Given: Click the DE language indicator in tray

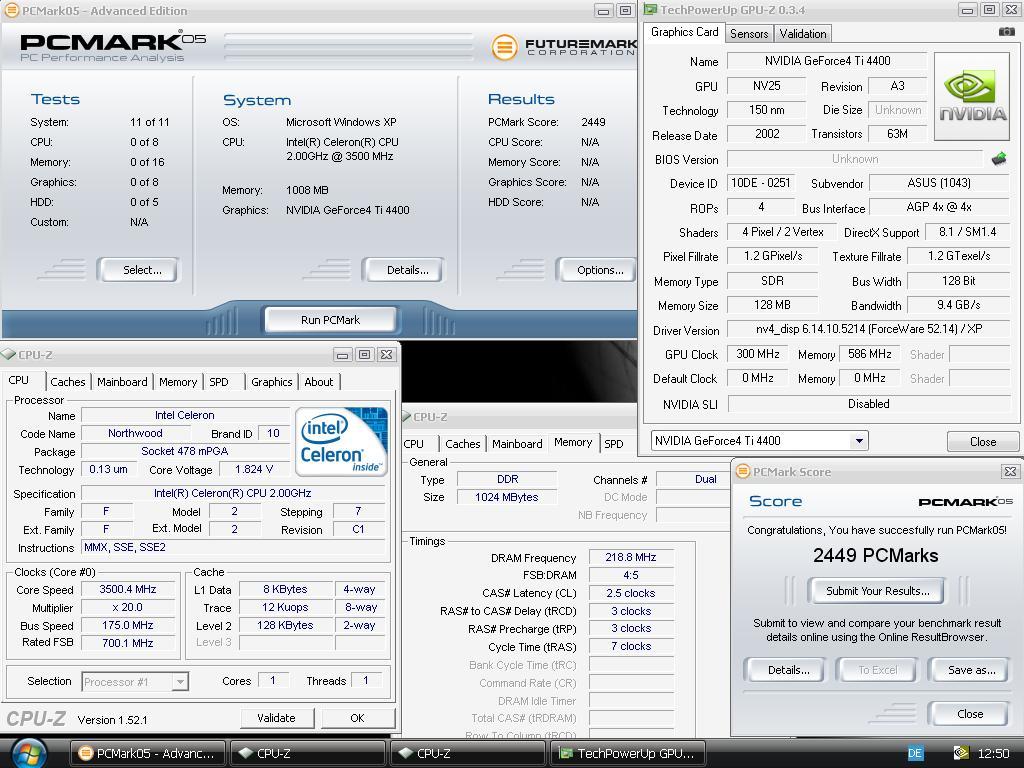Looking at the screenshot, I should pyautogui.click(x=915, y=753).
